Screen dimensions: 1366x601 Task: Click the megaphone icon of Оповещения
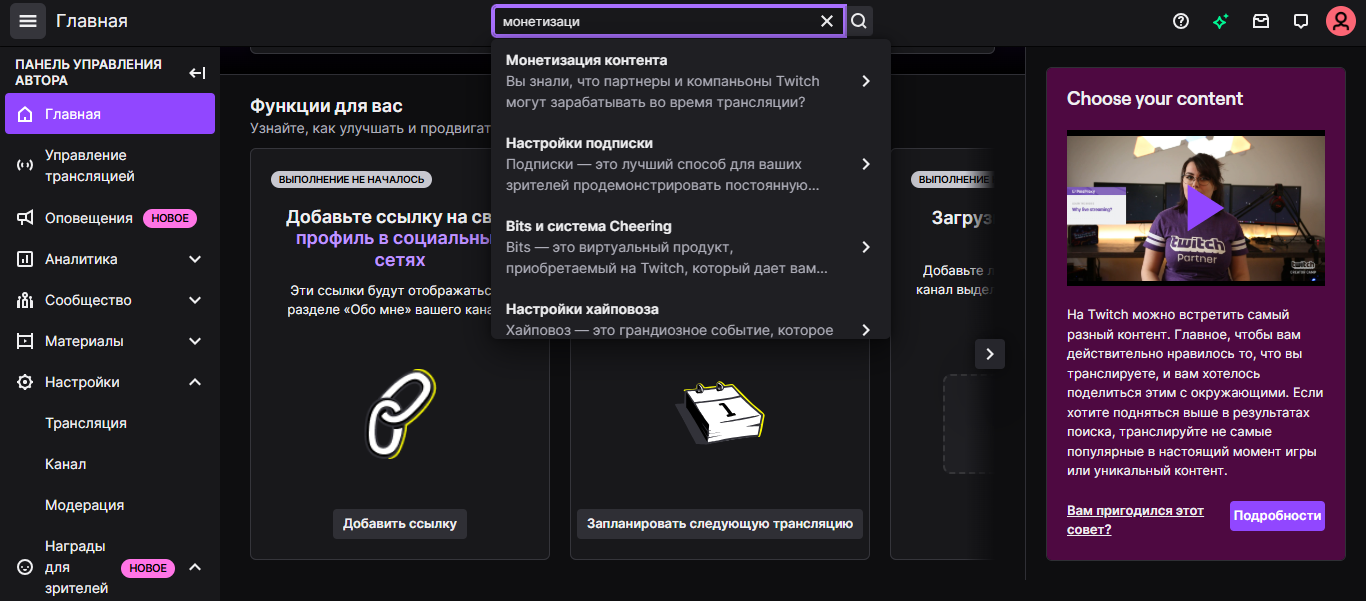25,218
